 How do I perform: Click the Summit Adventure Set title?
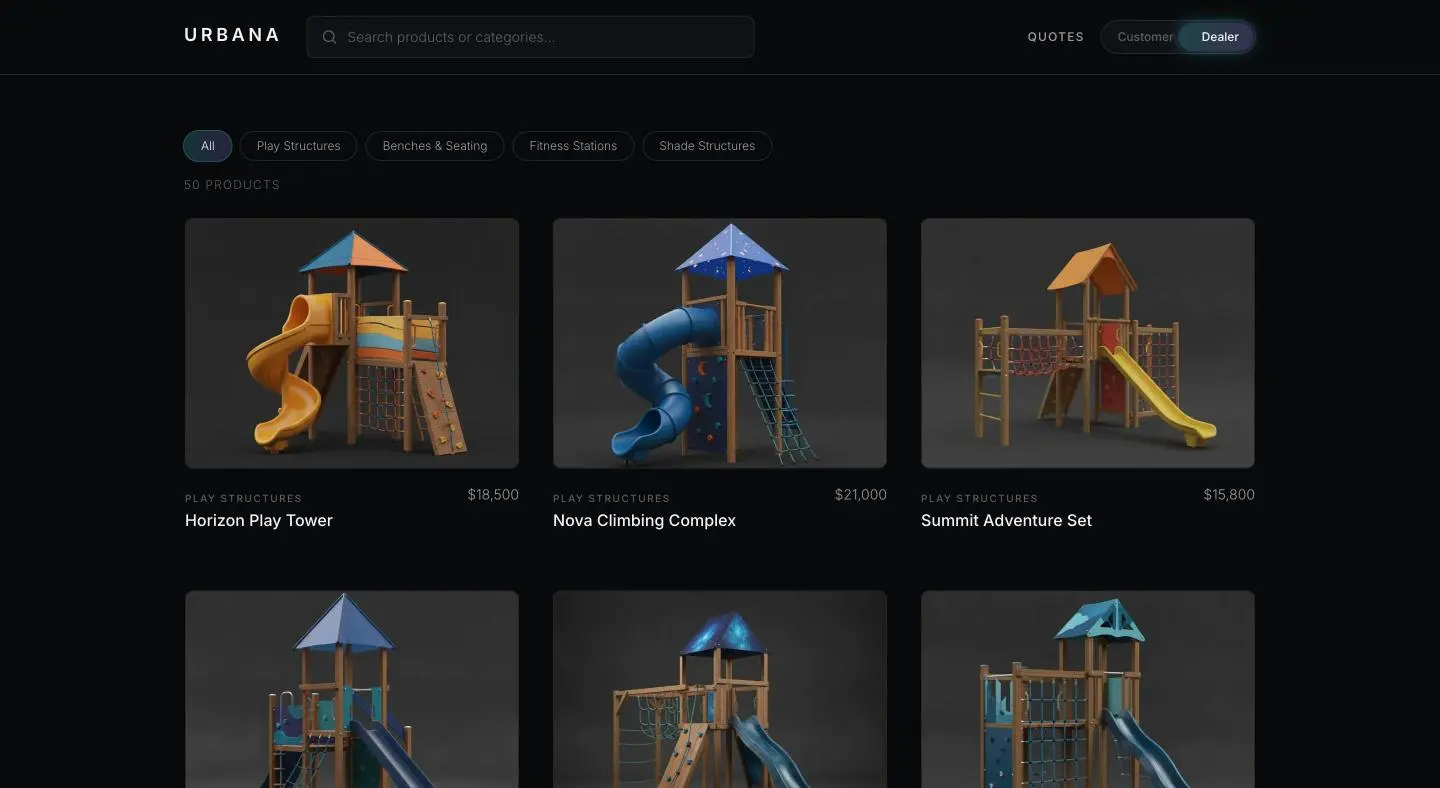pos(1006,520)
